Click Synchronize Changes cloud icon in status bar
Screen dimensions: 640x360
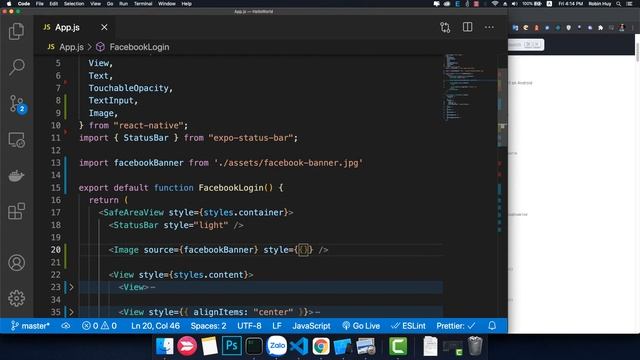coord(66,326)
